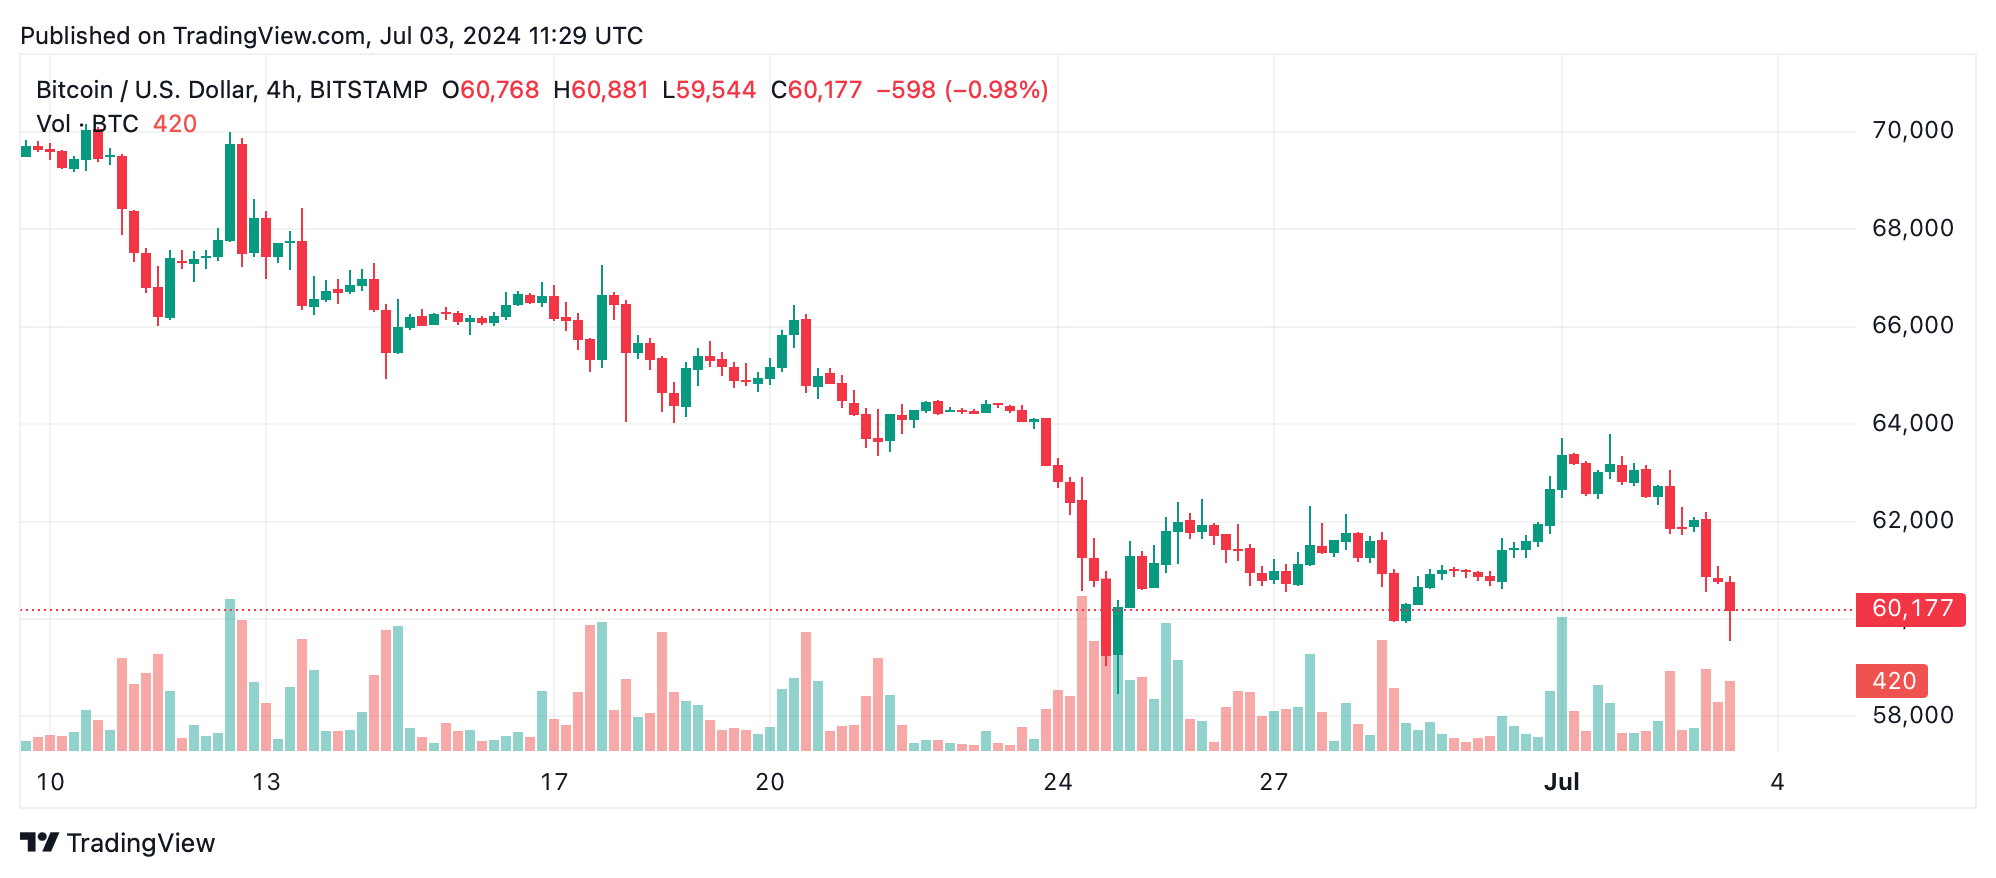Click the TradingView logo icon
The height and width of the screenshot is (878, 1996).
click(x=40, y=843)
